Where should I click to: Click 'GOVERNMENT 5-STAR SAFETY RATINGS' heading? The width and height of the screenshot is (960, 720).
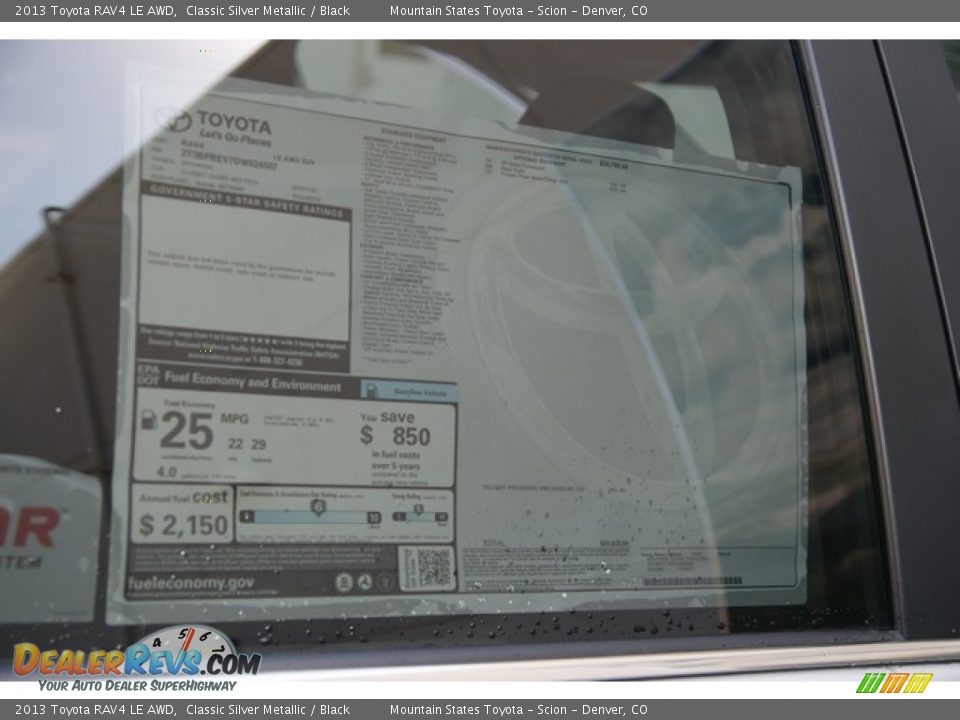(246, 201)
